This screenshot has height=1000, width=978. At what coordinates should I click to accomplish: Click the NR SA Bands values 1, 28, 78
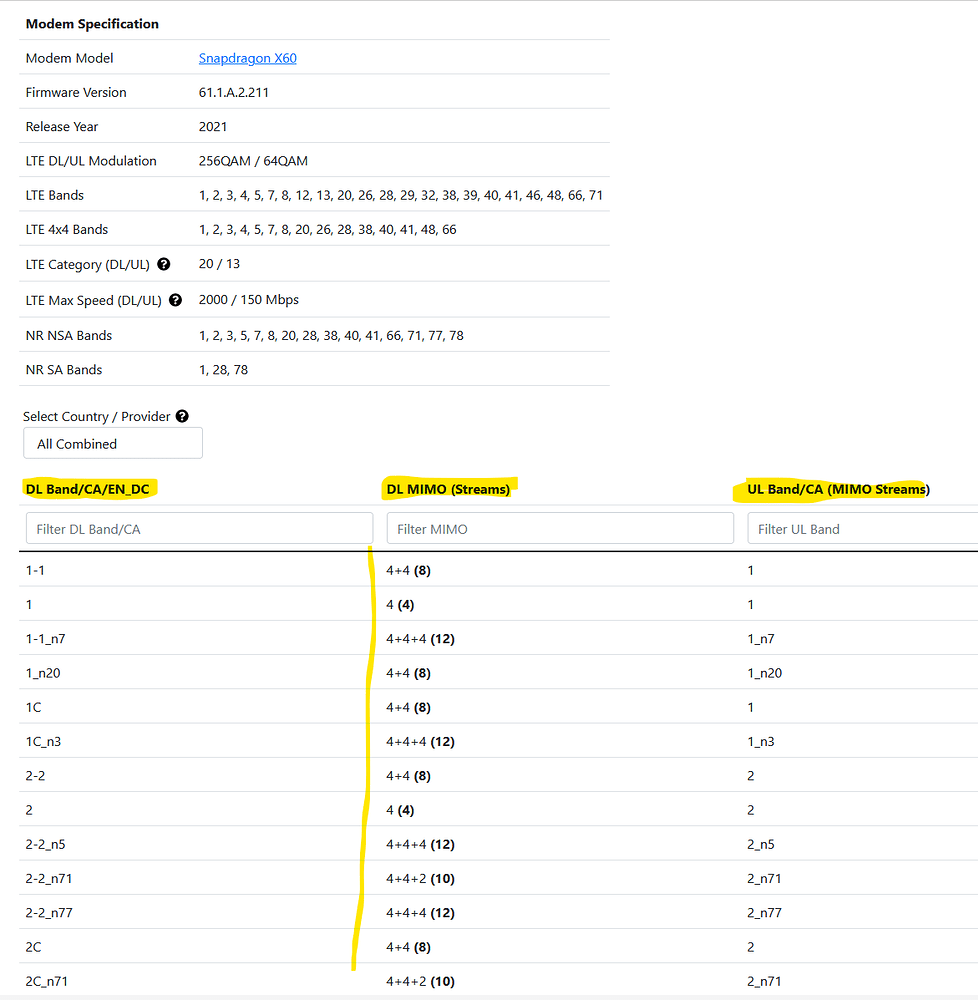coord(223,370)
